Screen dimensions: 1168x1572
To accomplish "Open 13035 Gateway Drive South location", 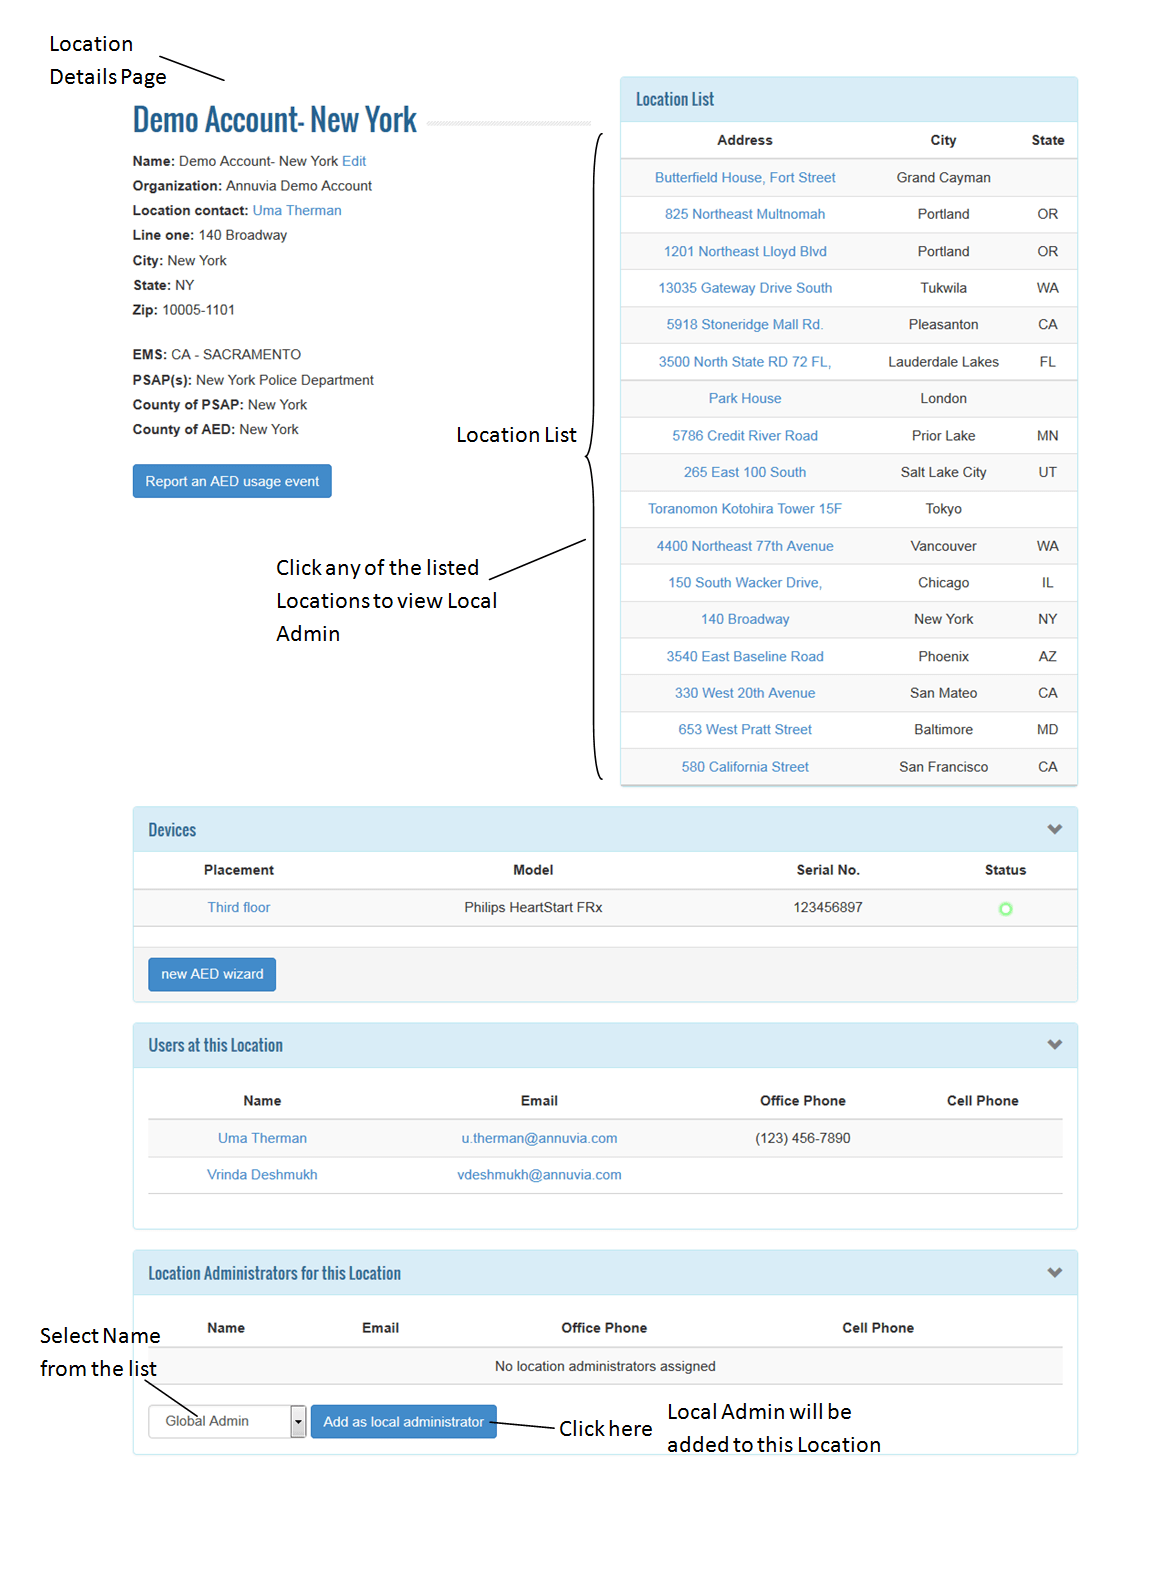I will (x=745, y=288).
